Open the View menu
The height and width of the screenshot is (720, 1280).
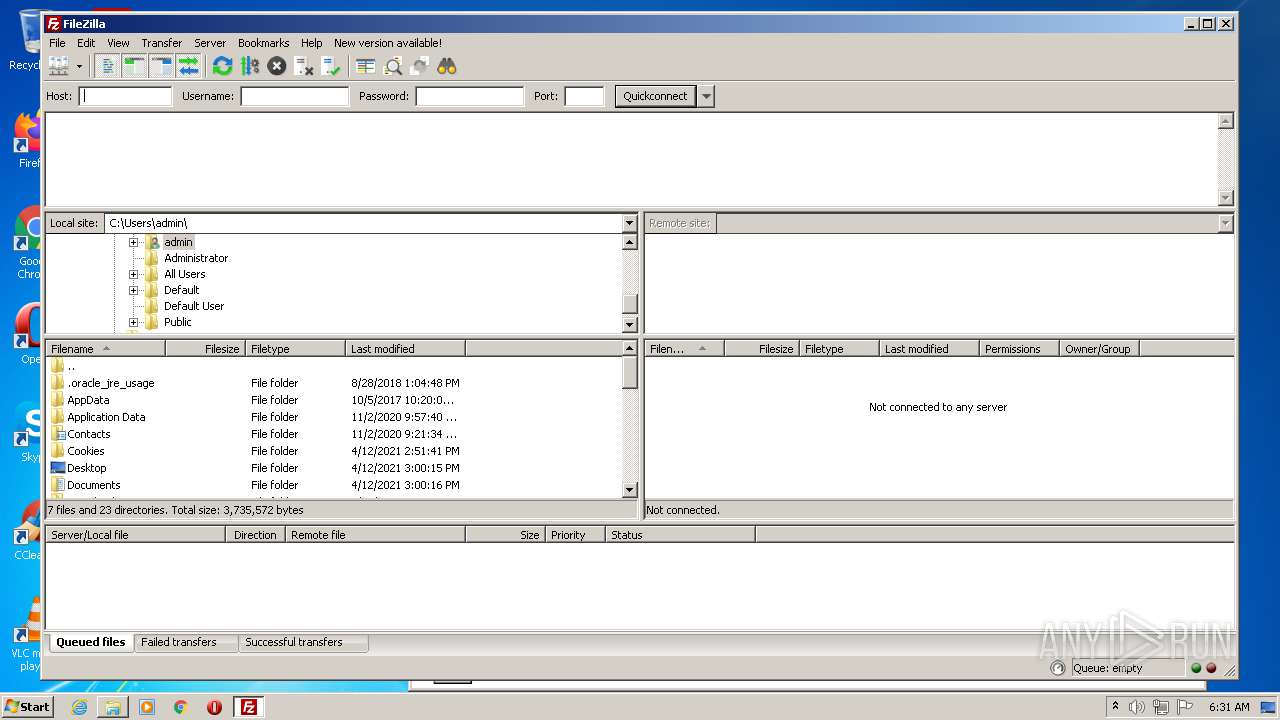coord(118,43)
